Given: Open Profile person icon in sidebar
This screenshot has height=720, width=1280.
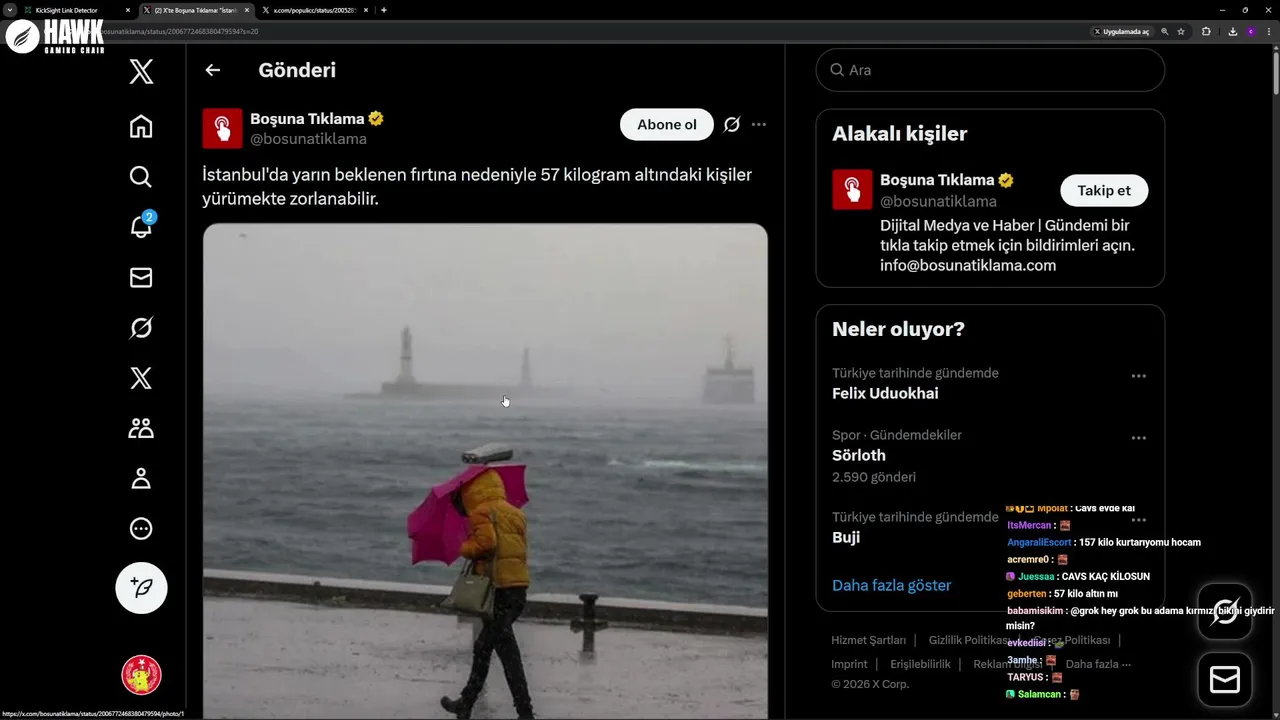Looking at the screenshot, I should coord(141,478).
